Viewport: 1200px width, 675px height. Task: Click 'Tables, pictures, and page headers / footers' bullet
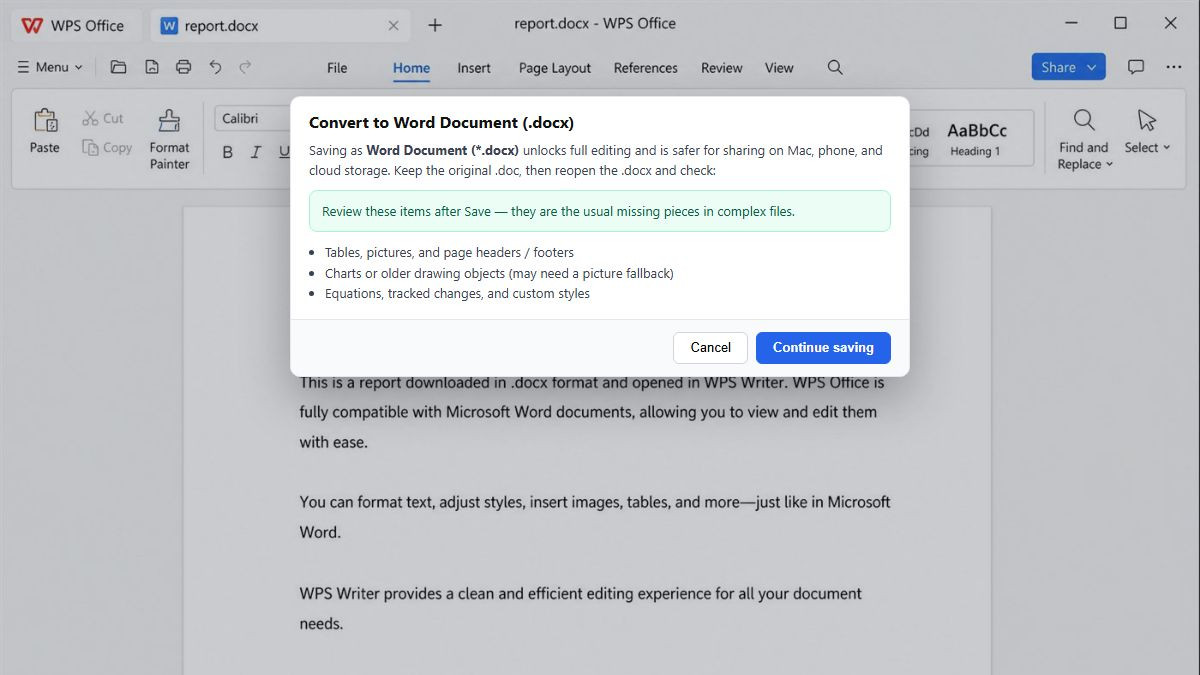point(449,252)
